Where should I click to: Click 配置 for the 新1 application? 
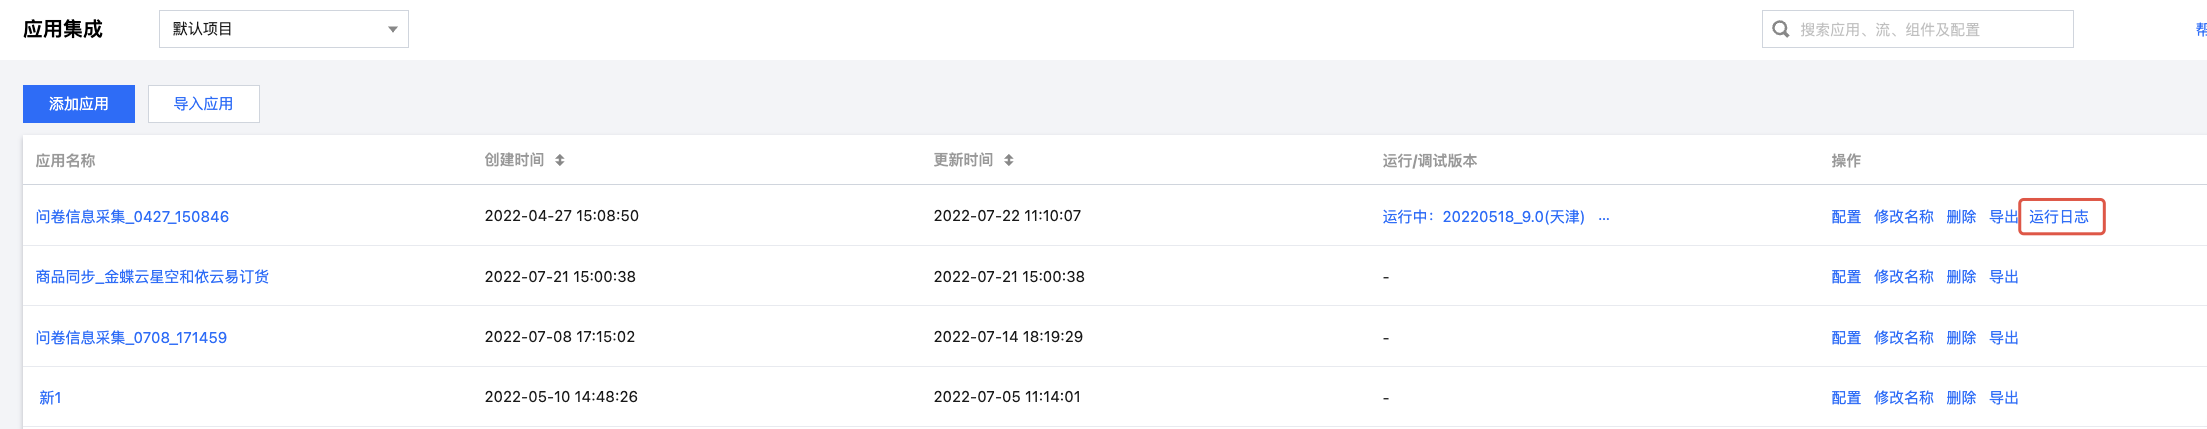pos(1846,398)
